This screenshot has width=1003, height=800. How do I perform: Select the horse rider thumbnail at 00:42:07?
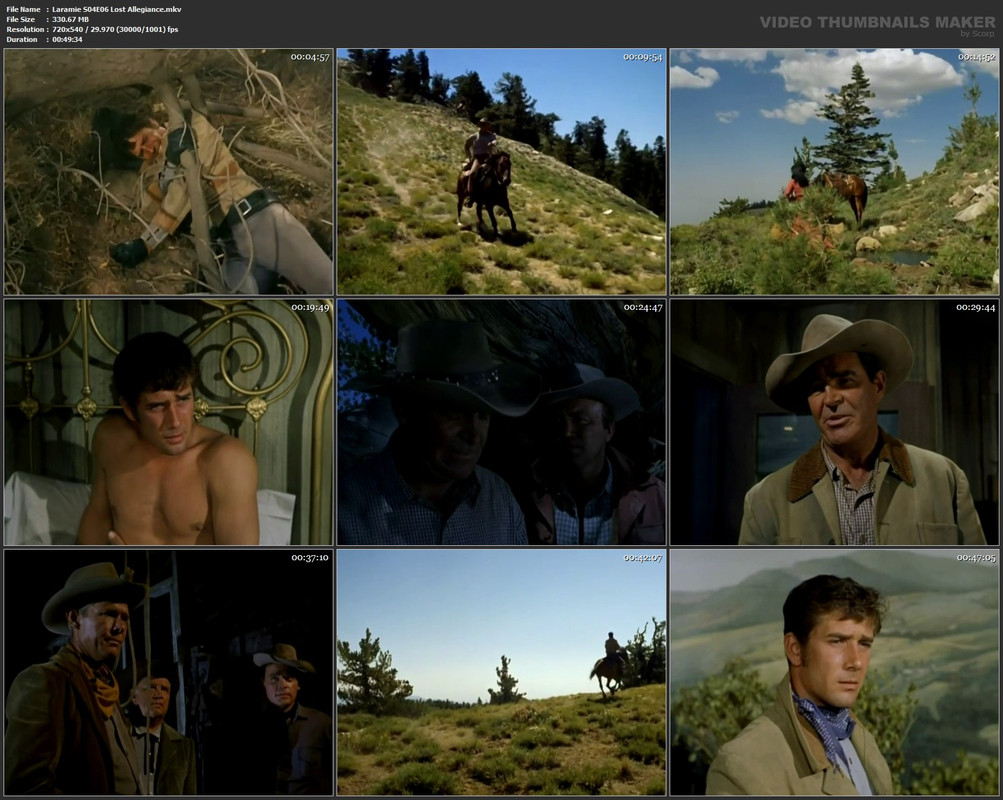click(502, 672)
